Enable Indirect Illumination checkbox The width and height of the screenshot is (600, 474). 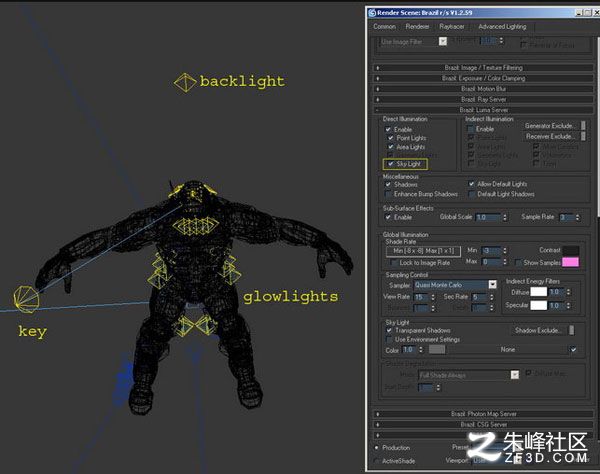pyautogui.click(x=471, y=129)
